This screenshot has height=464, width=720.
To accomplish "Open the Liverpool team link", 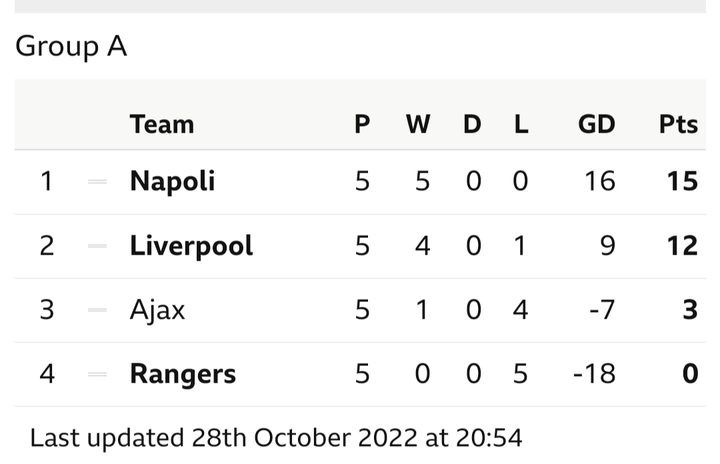I will coord(191,246).
